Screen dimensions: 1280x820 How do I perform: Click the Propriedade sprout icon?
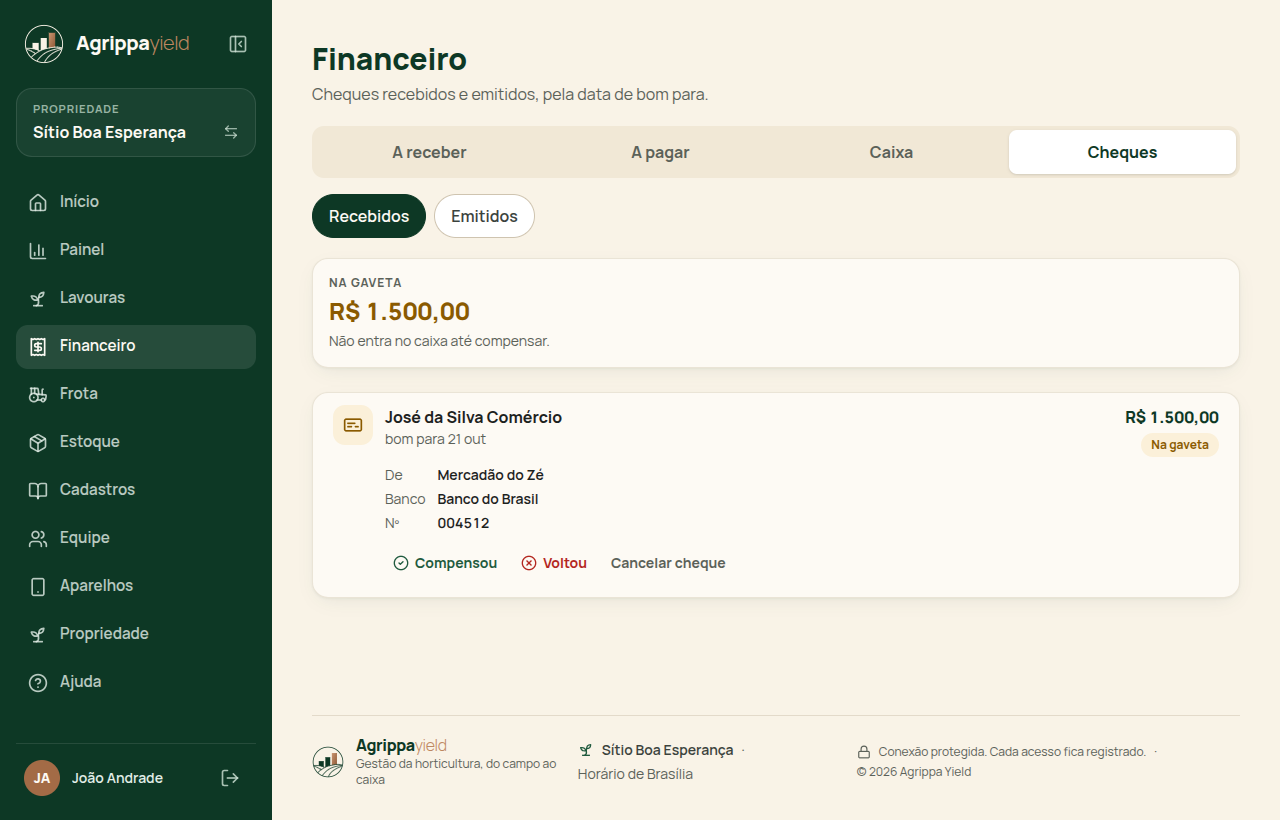coord(38,634)
